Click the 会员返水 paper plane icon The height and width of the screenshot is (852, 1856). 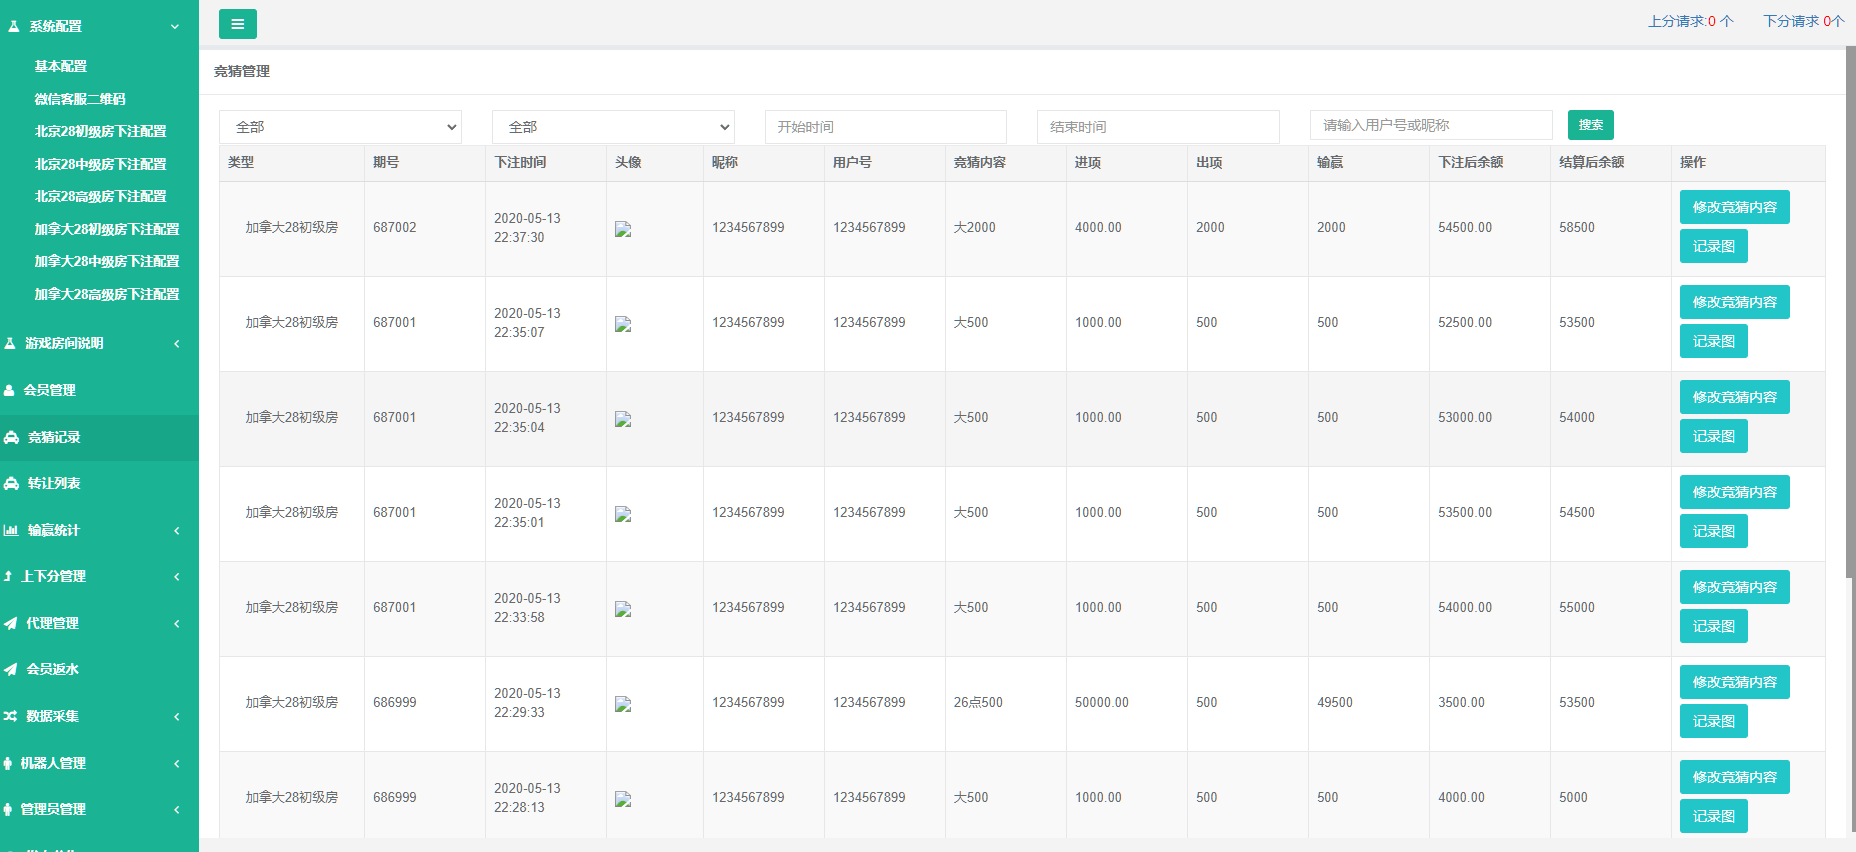(x=11, y=669)
